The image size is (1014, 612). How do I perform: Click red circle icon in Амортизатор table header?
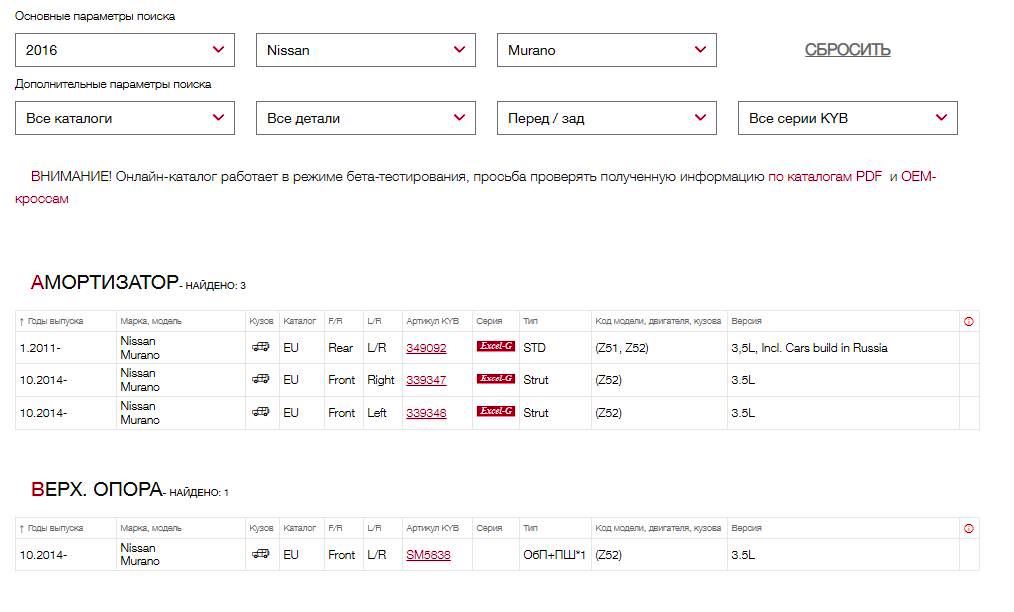tap(969, 322)
